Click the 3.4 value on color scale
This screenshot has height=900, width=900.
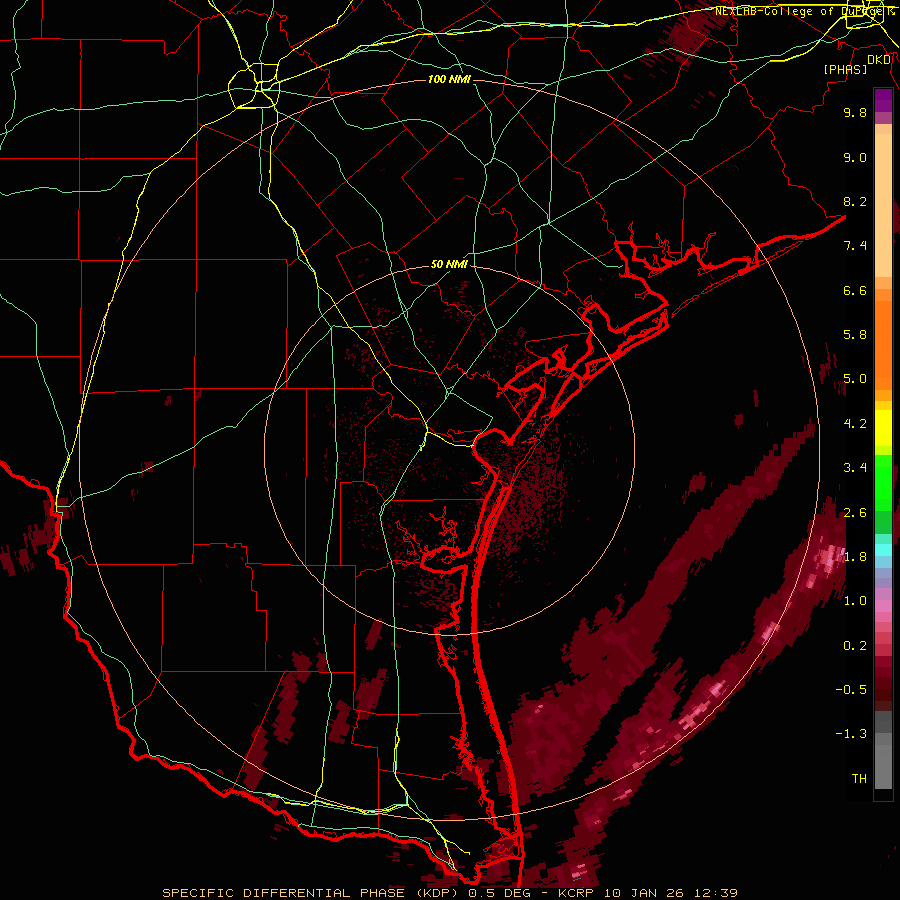(855, 468)
